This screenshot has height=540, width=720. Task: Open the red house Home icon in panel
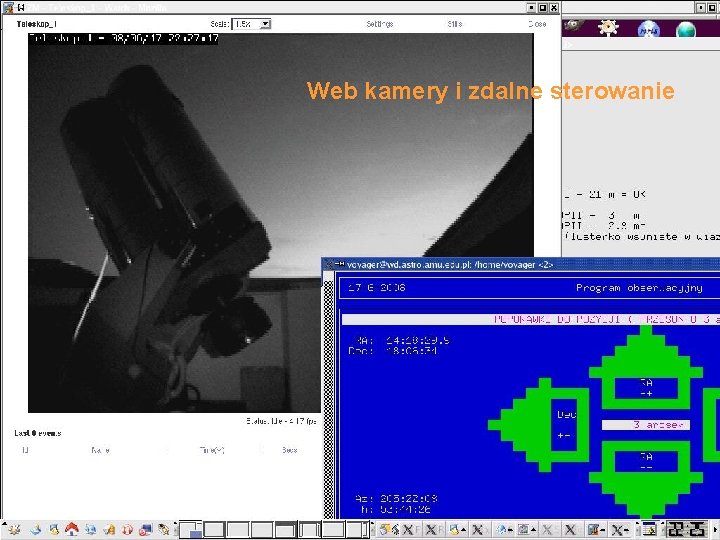tap(72, 529)
